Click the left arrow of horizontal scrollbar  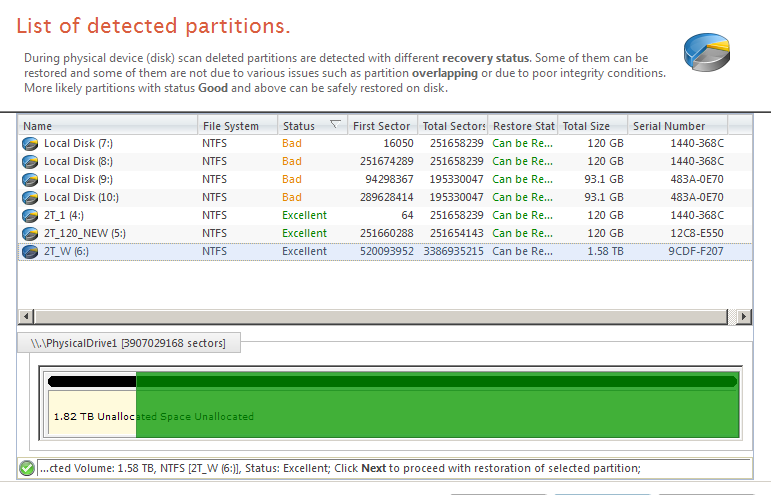pyautogui.click(x=26, y=317)
